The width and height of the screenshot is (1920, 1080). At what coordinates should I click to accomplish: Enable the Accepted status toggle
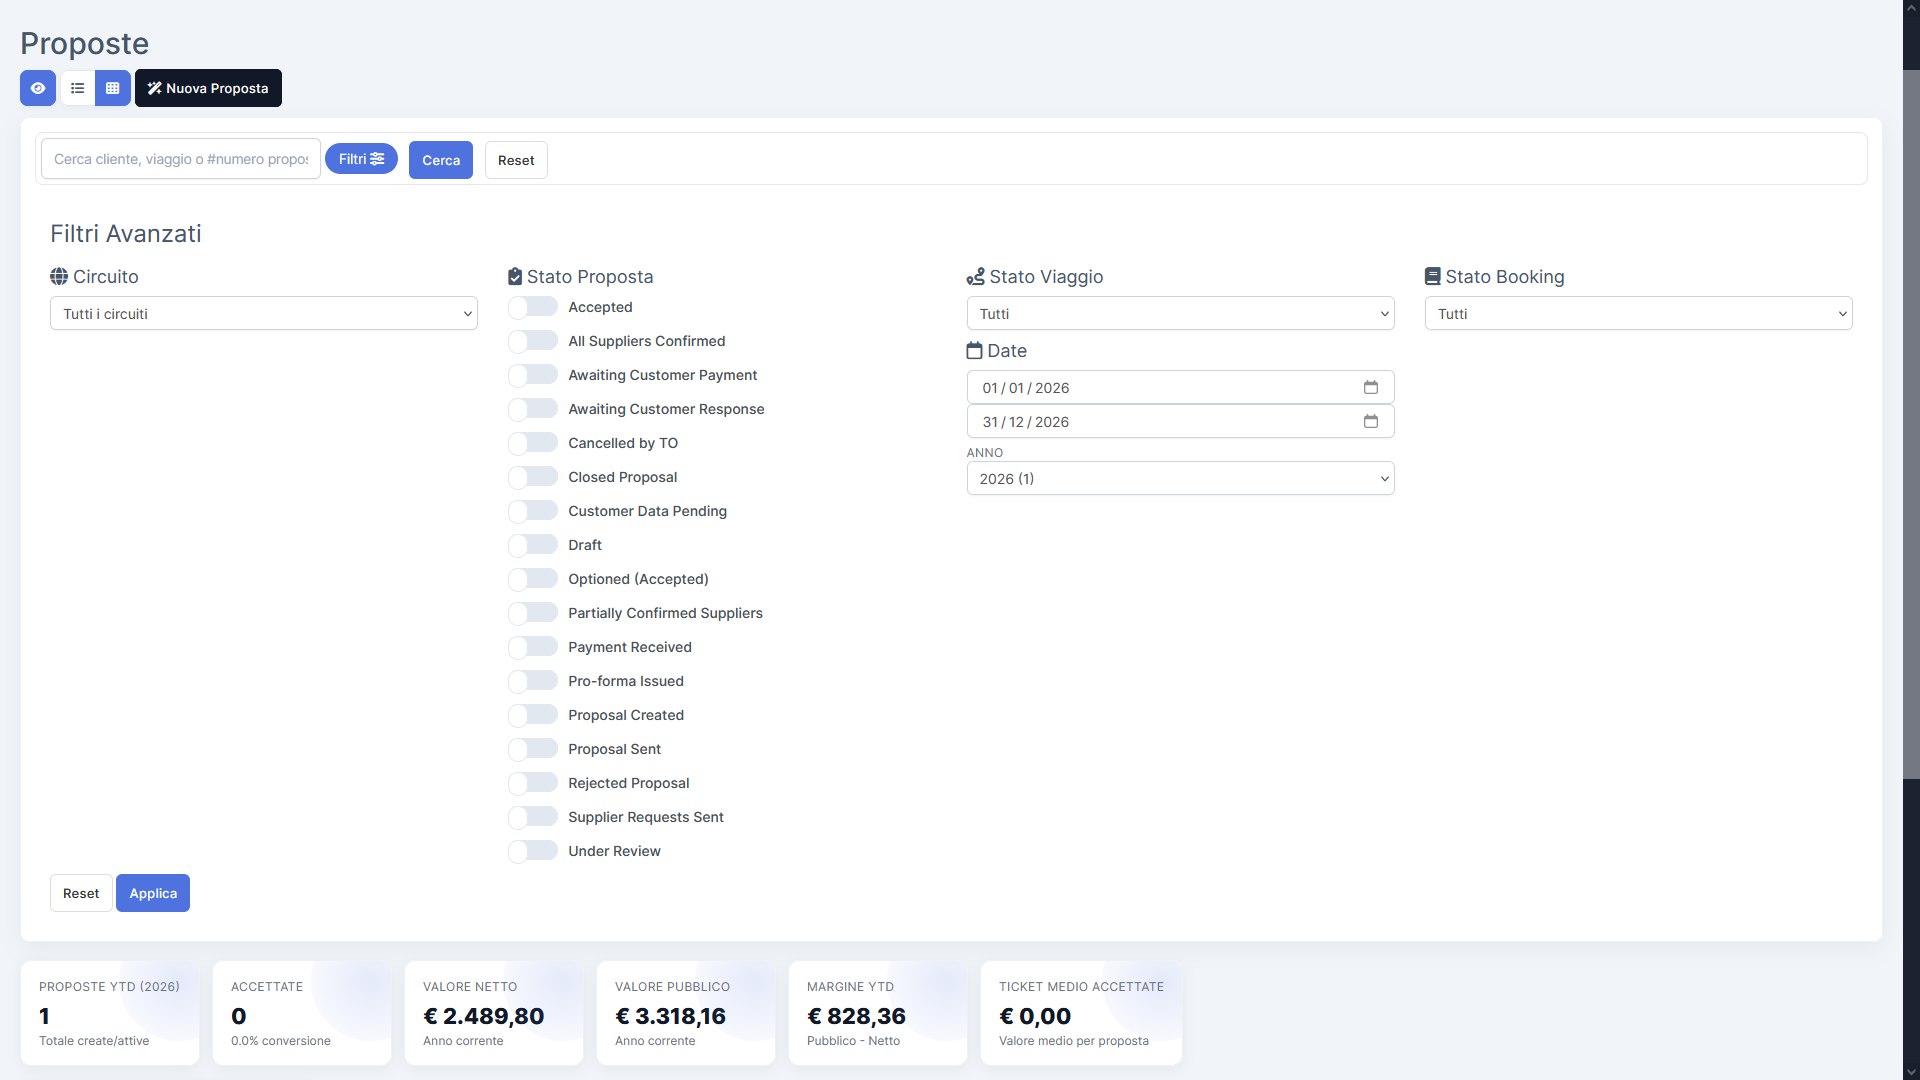pyautogui.click(x=533, y=306)
